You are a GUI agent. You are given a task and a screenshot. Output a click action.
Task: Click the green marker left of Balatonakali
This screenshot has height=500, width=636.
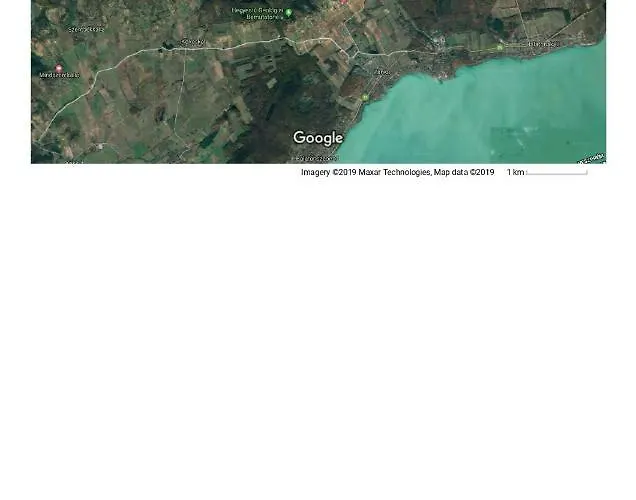pyautogui.click(x=500, y=47)
